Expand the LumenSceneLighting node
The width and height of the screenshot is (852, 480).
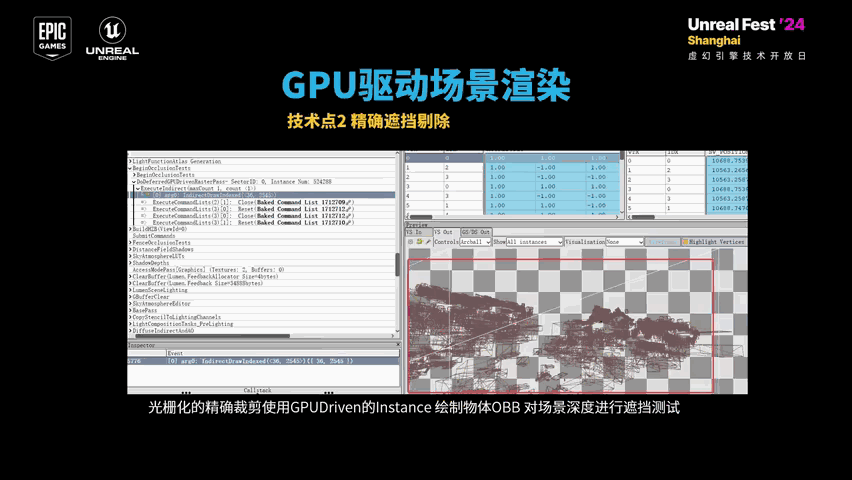(130, 290)
